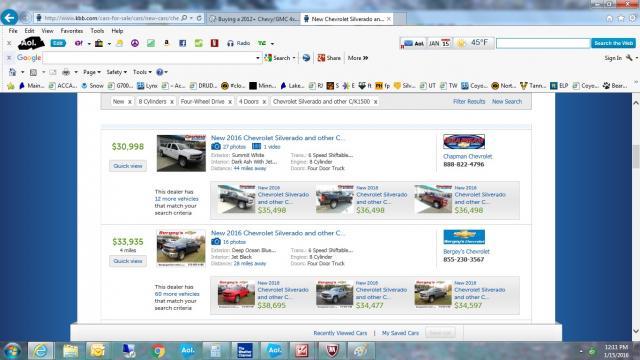This screenshot has height=360, width=640.
Task: Open the Favorites menu
Action: click(x=71, y=31)
